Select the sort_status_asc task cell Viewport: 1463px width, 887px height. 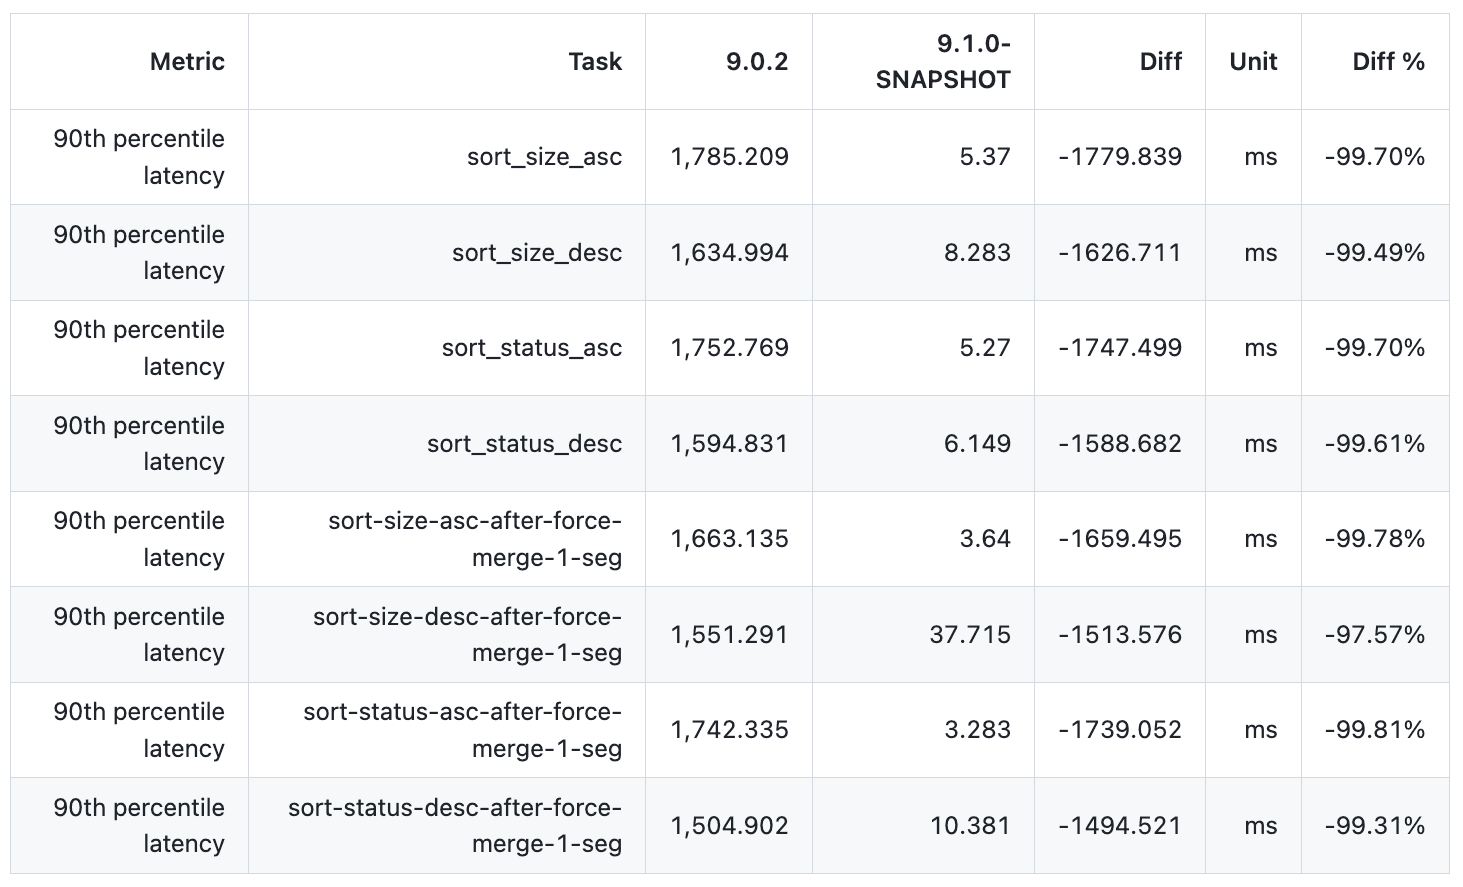coord(532,348)
